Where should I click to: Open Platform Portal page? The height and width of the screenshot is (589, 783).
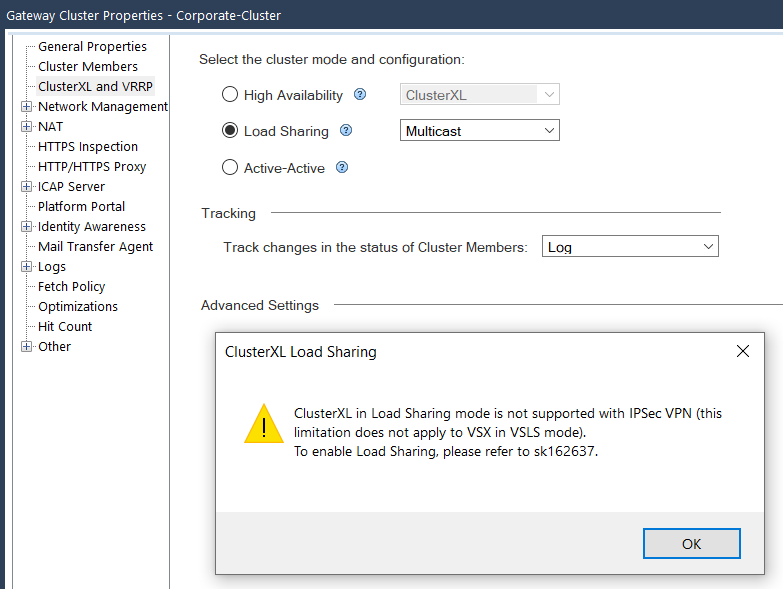click(x=81, y=206)
